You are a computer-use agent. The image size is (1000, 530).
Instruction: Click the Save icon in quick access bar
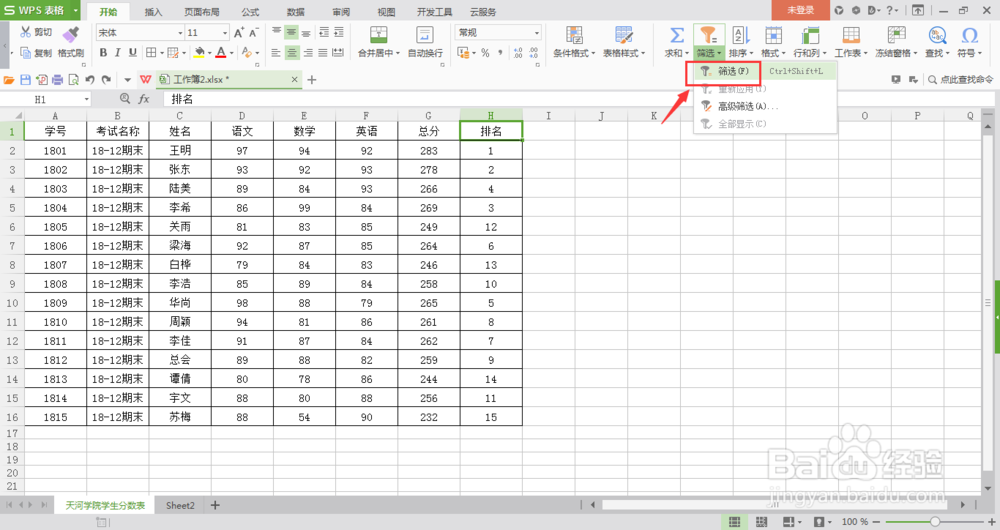click(26, 80)
